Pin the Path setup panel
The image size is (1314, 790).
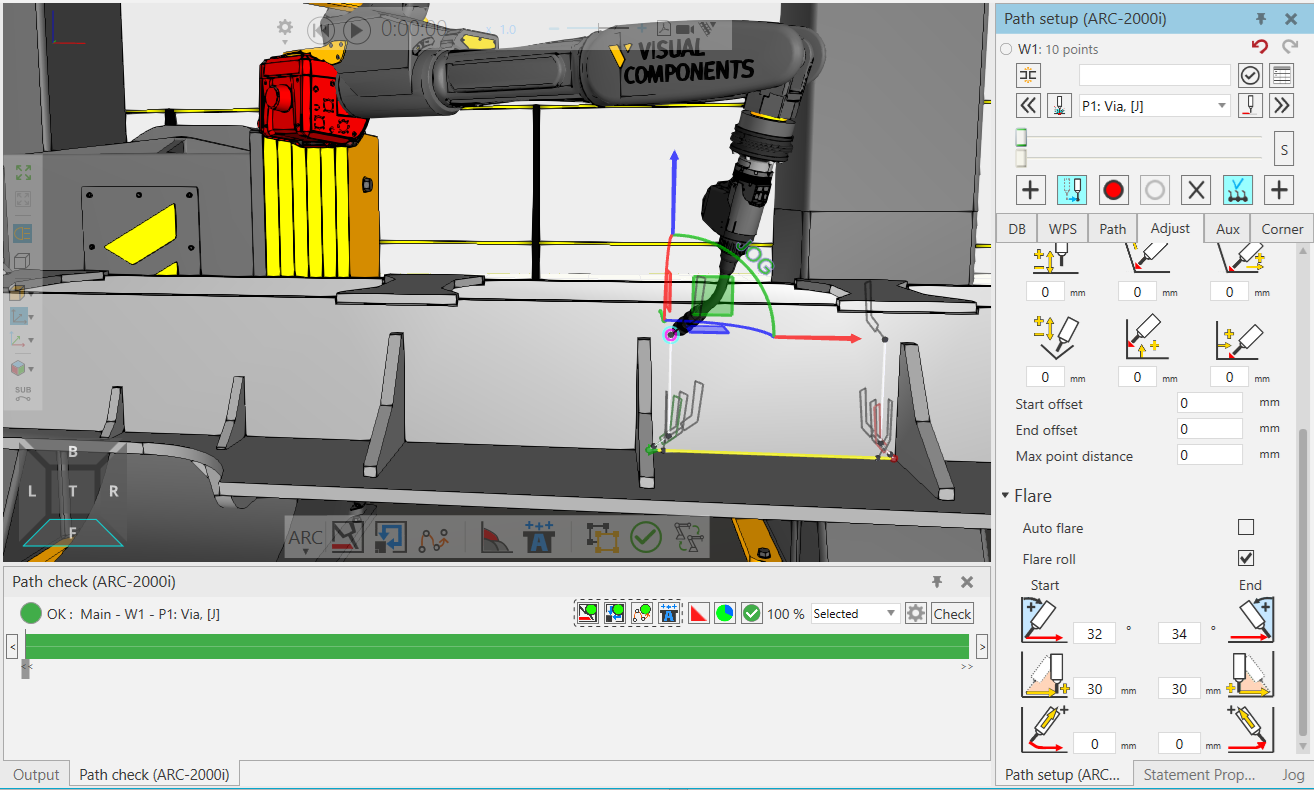click(1262, 19)
